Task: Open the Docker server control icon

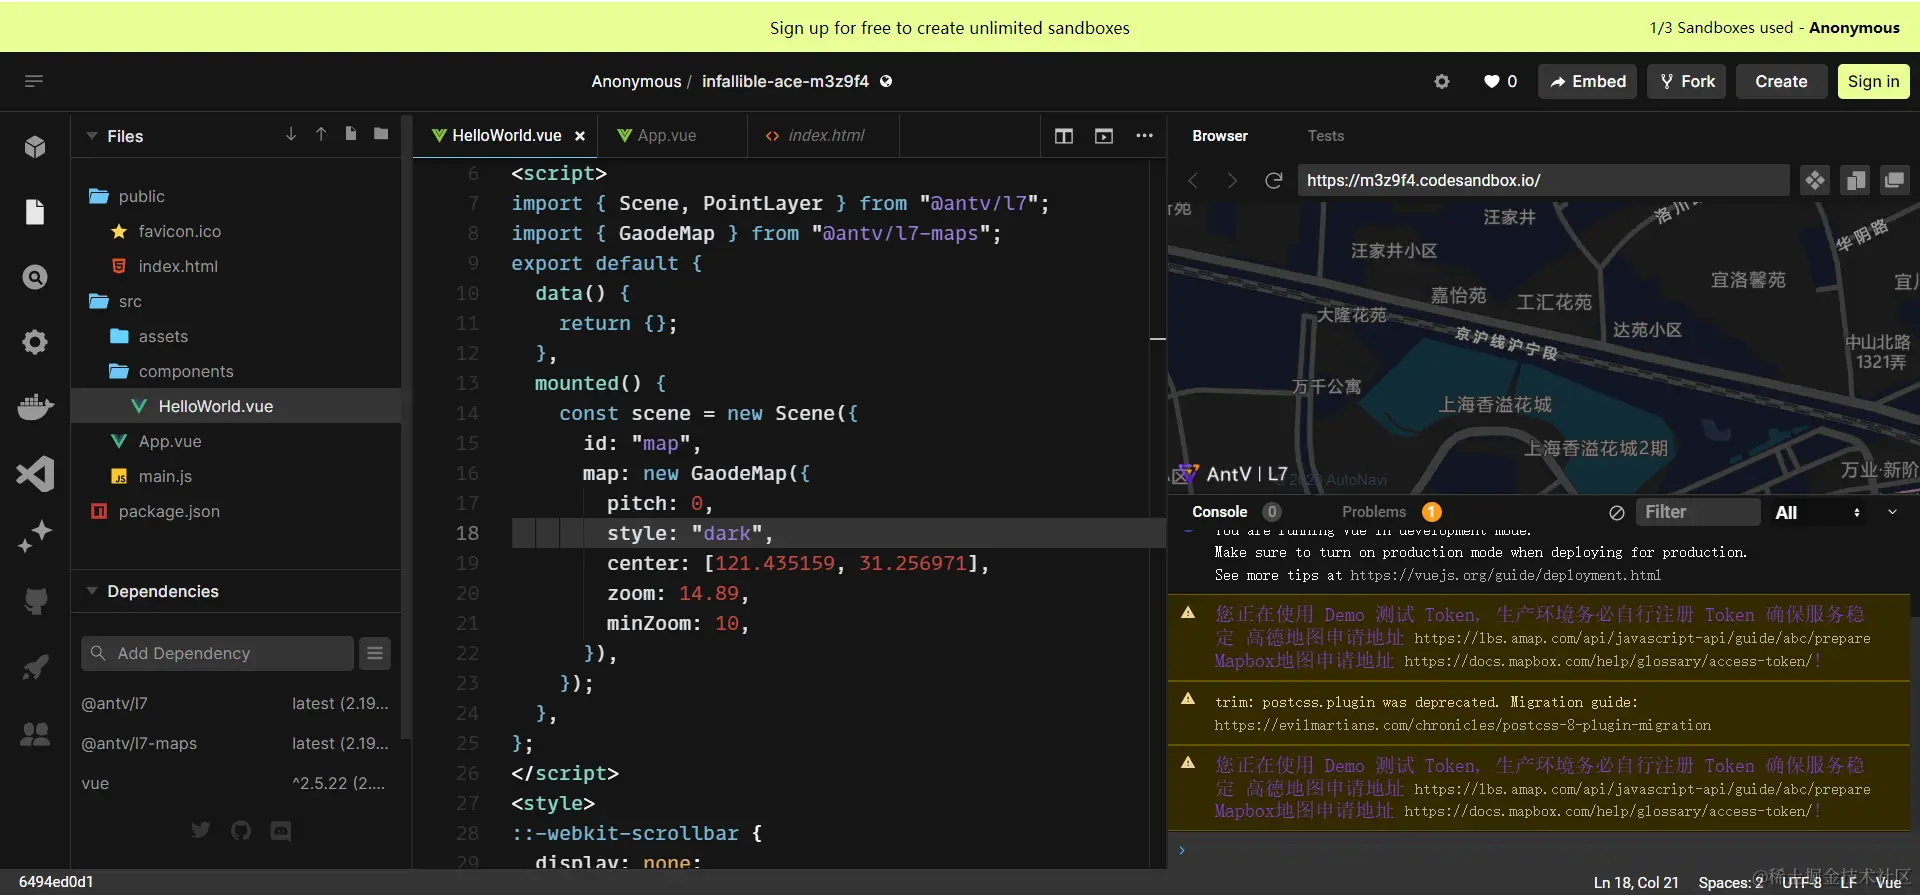Action: coord(35,407)
